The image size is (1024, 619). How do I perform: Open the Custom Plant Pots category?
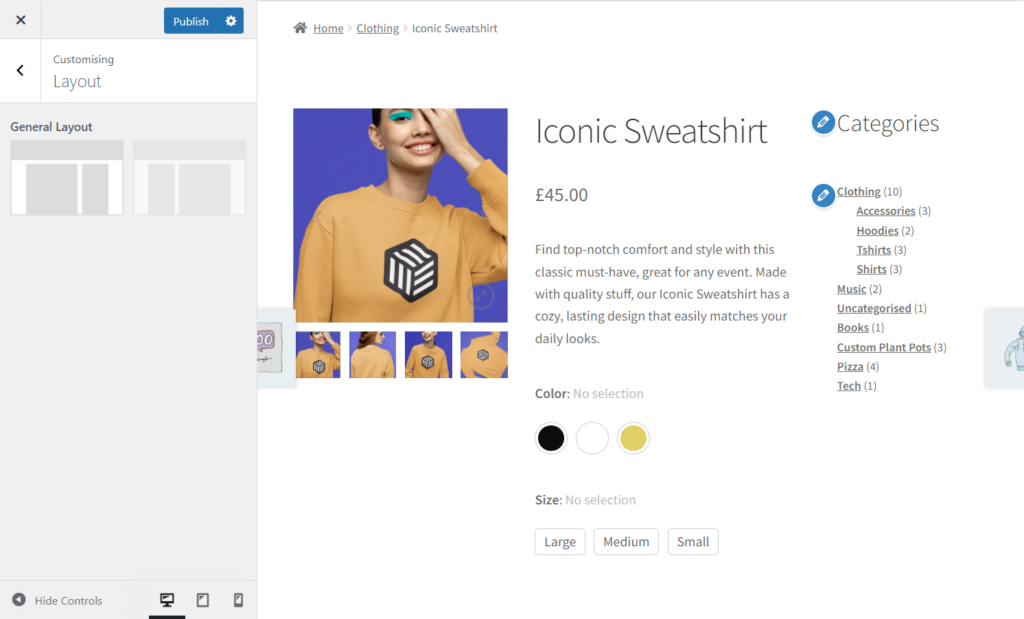click(x=884, y=347)
